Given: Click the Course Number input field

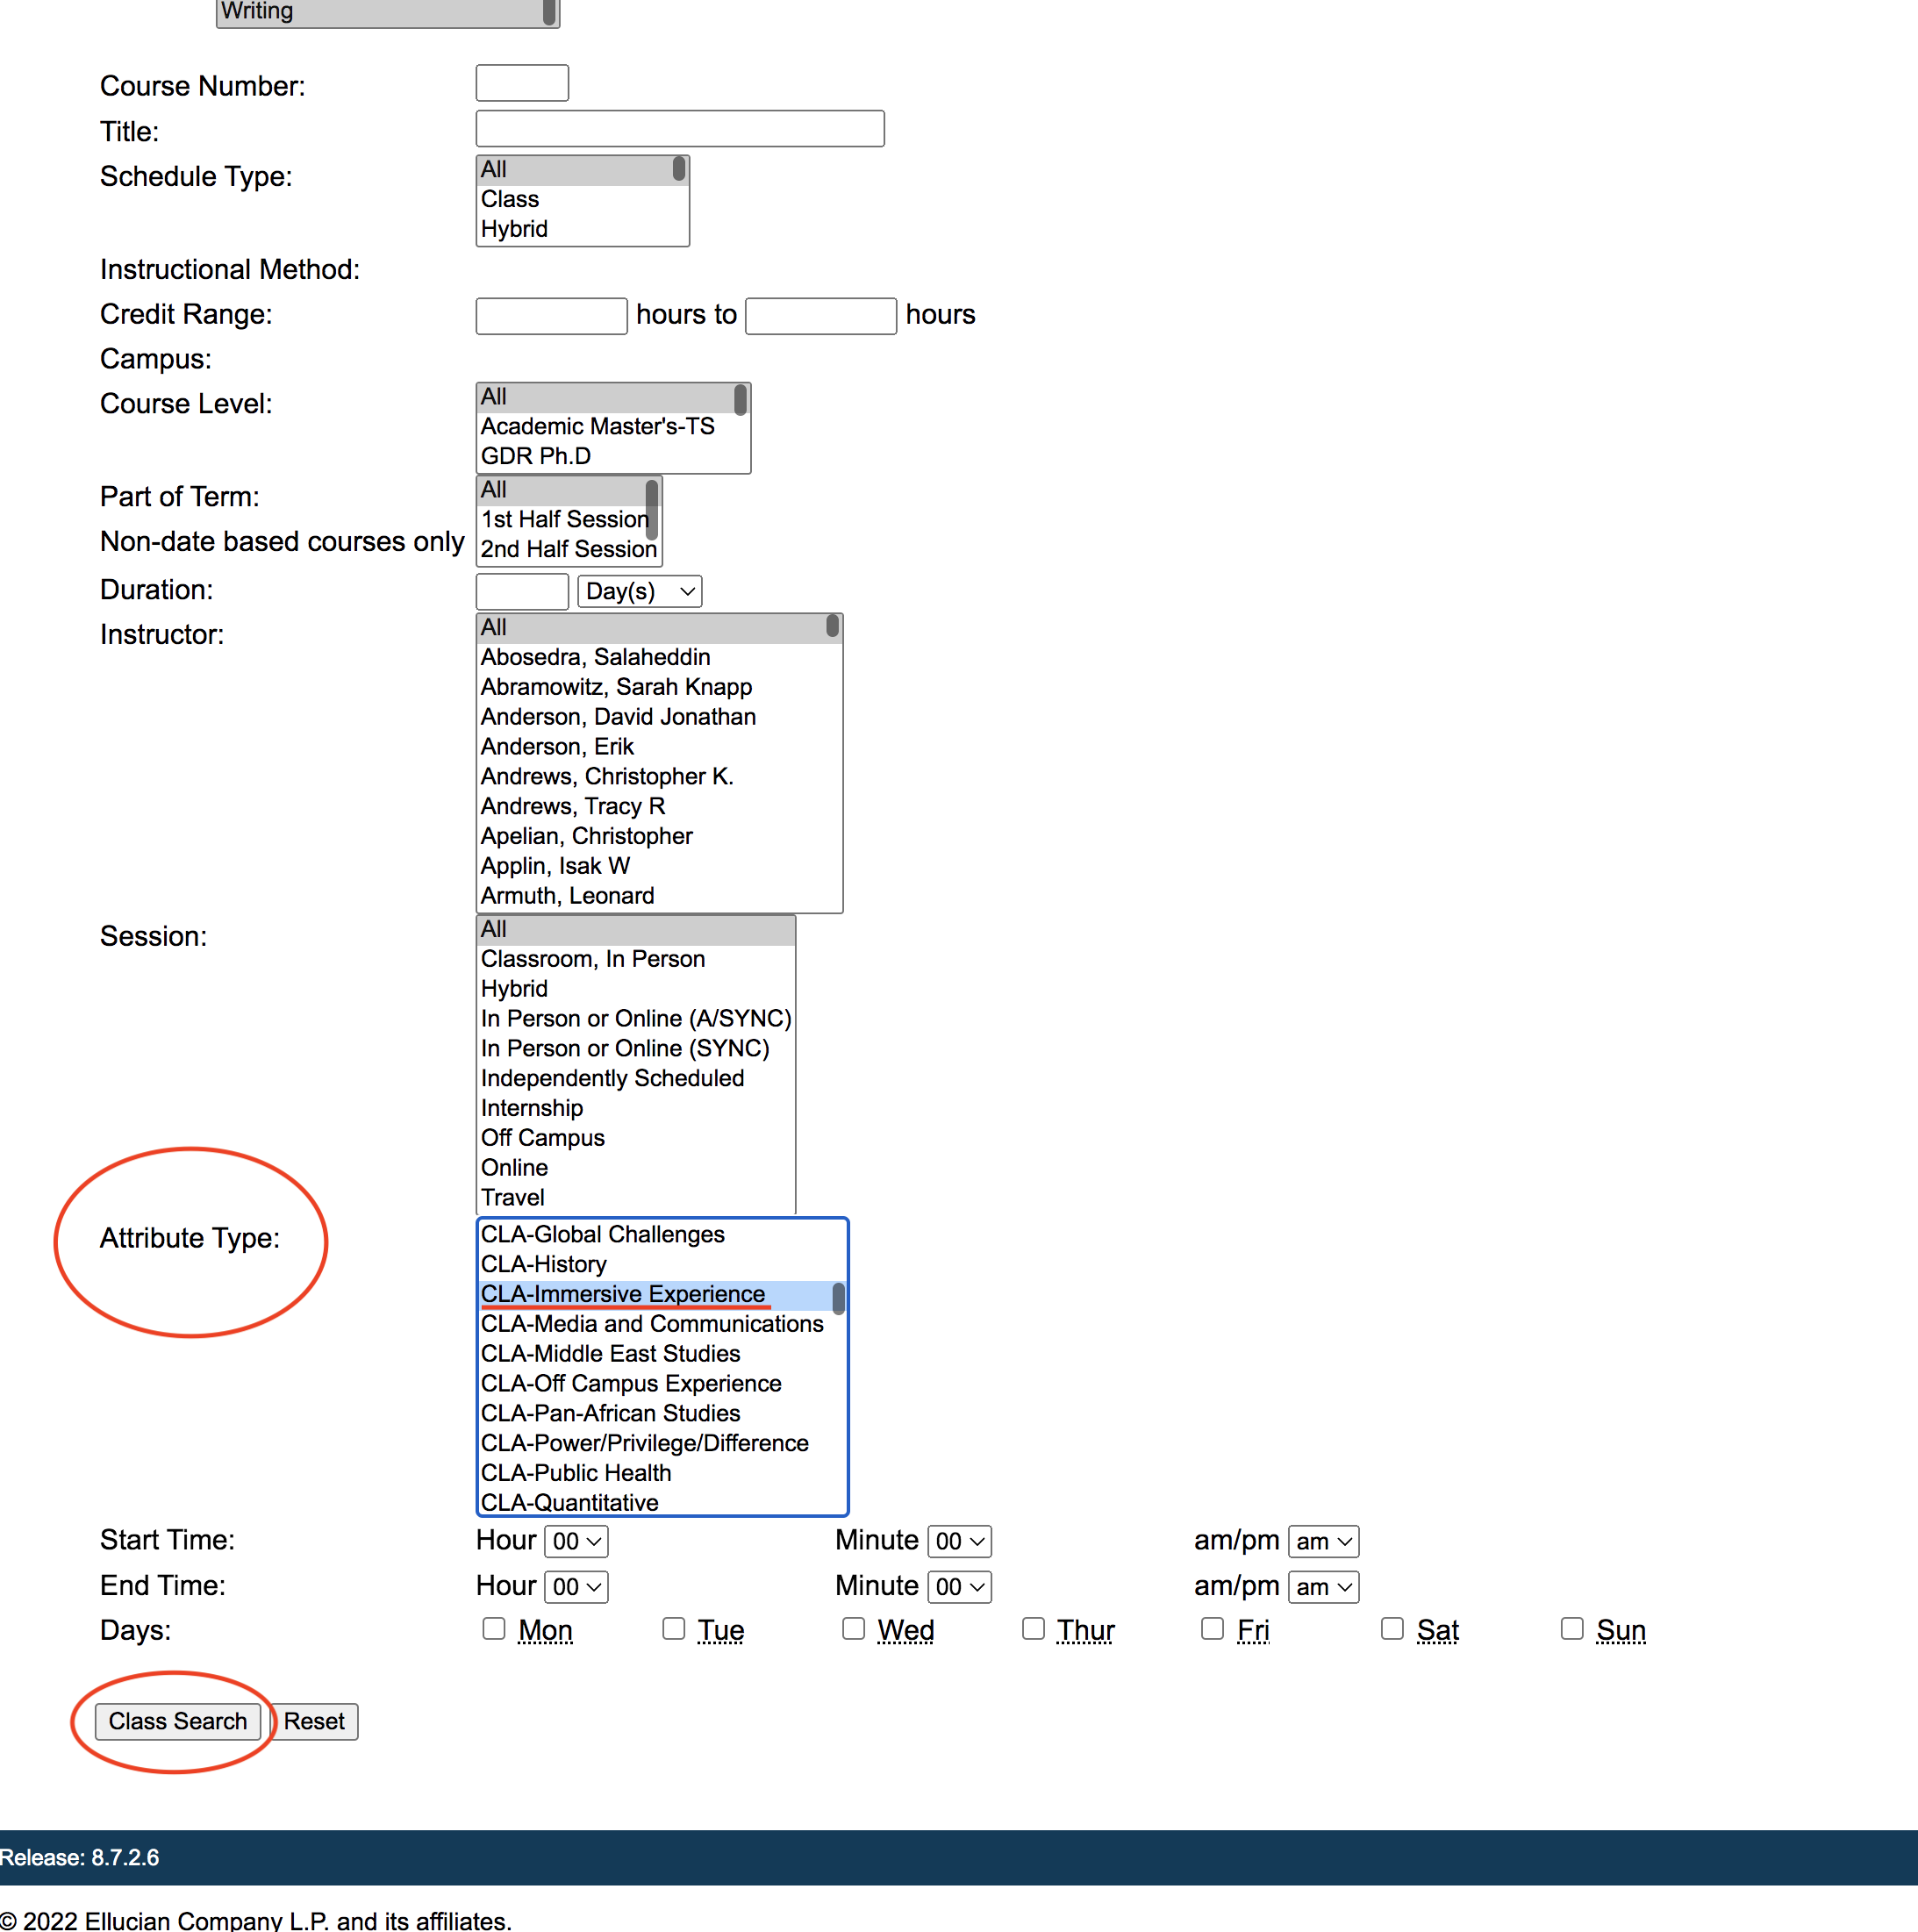Looking at the screenshot, I should [x=522, y=83].
